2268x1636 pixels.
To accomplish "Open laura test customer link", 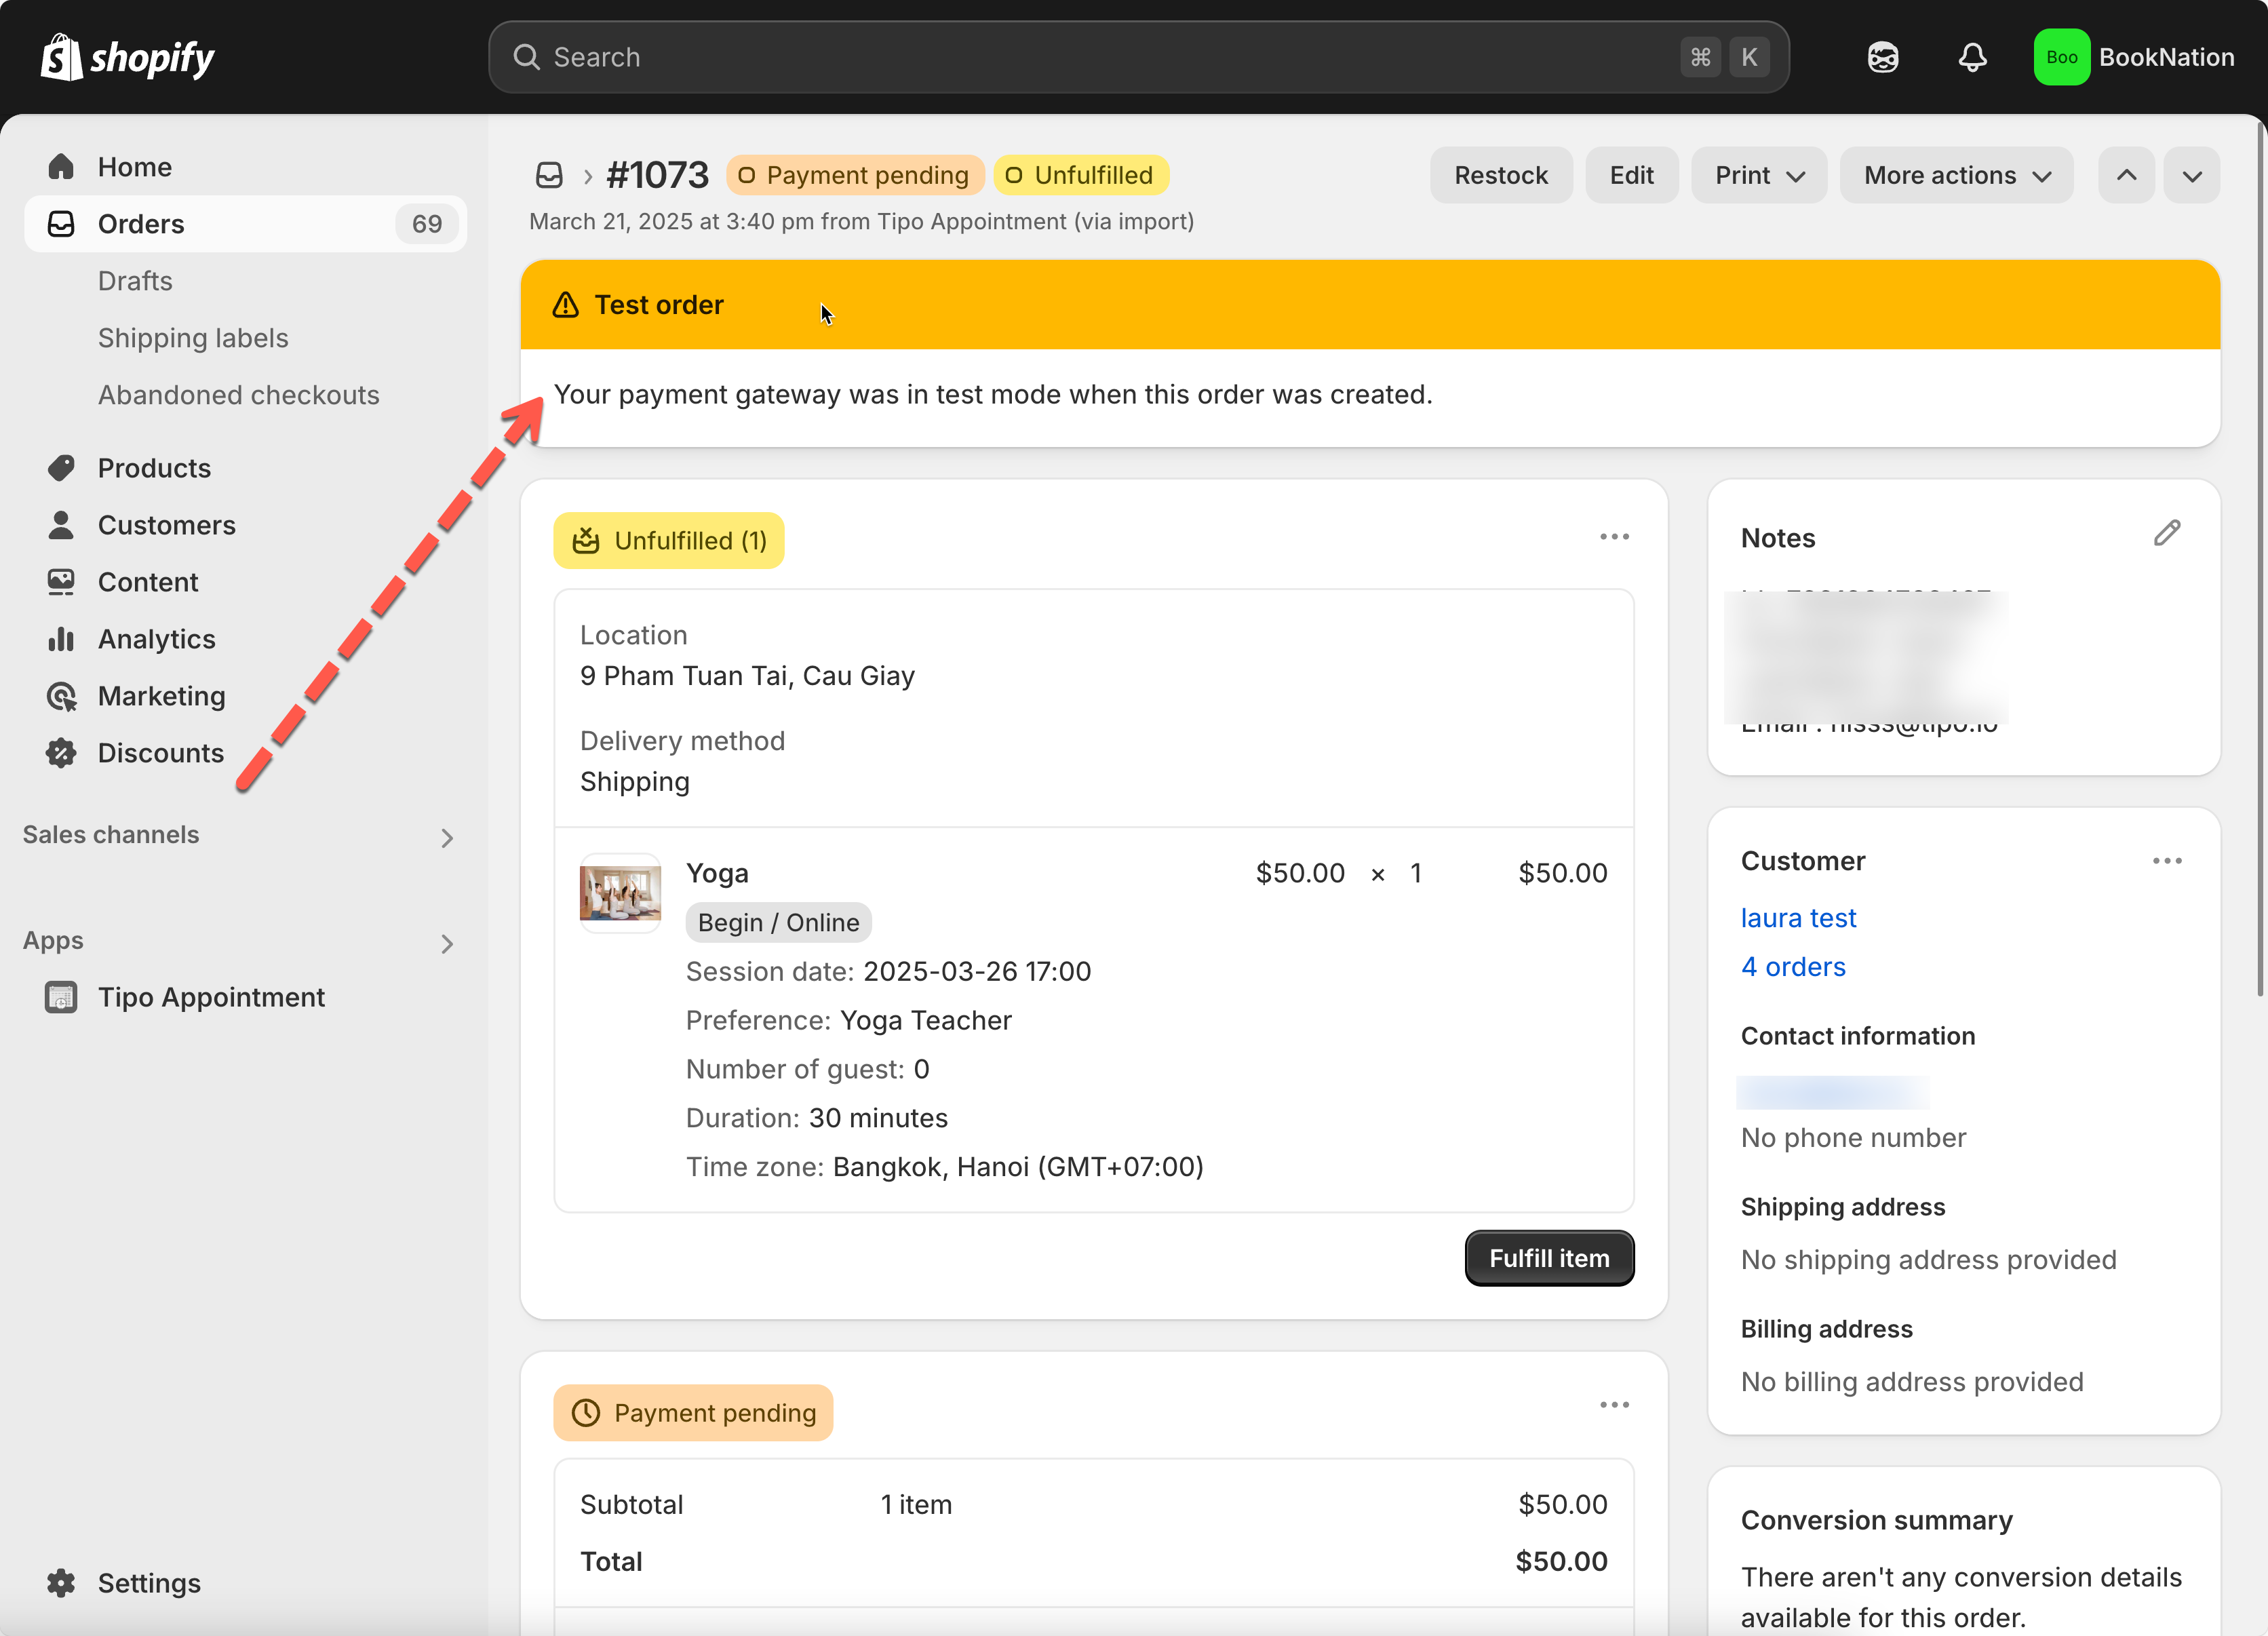I will pos(1797,918).
